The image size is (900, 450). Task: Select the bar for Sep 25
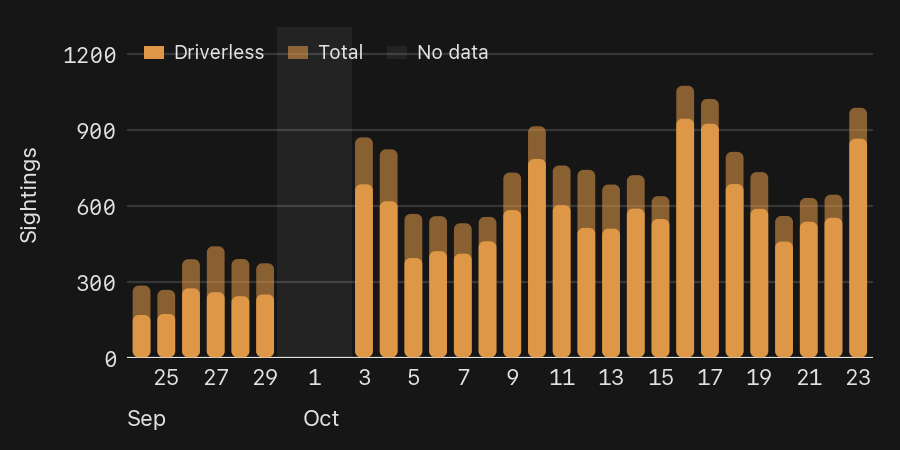[166, 324]
